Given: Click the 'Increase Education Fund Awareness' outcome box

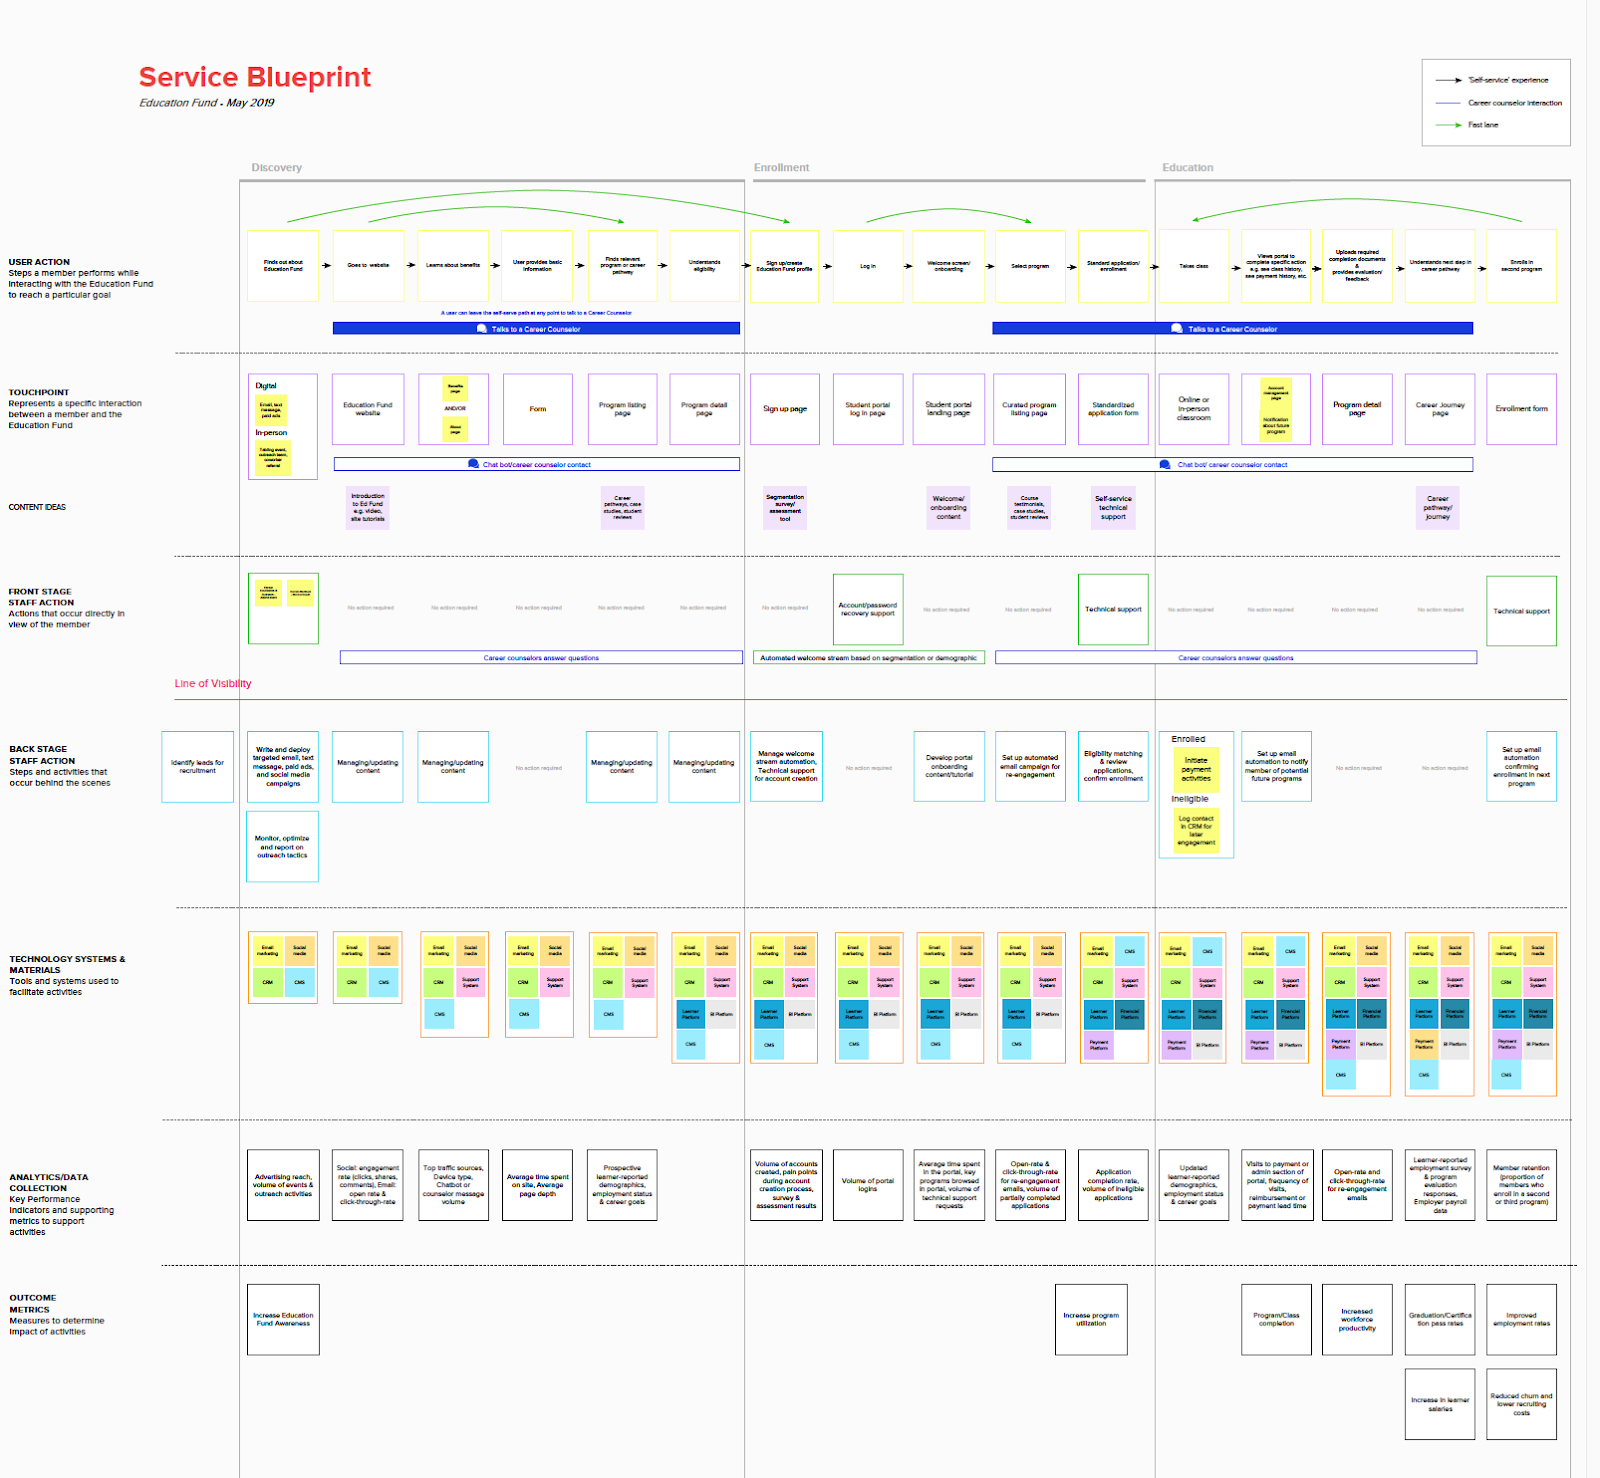Looking at the screenshot, I should point(283,1320).
